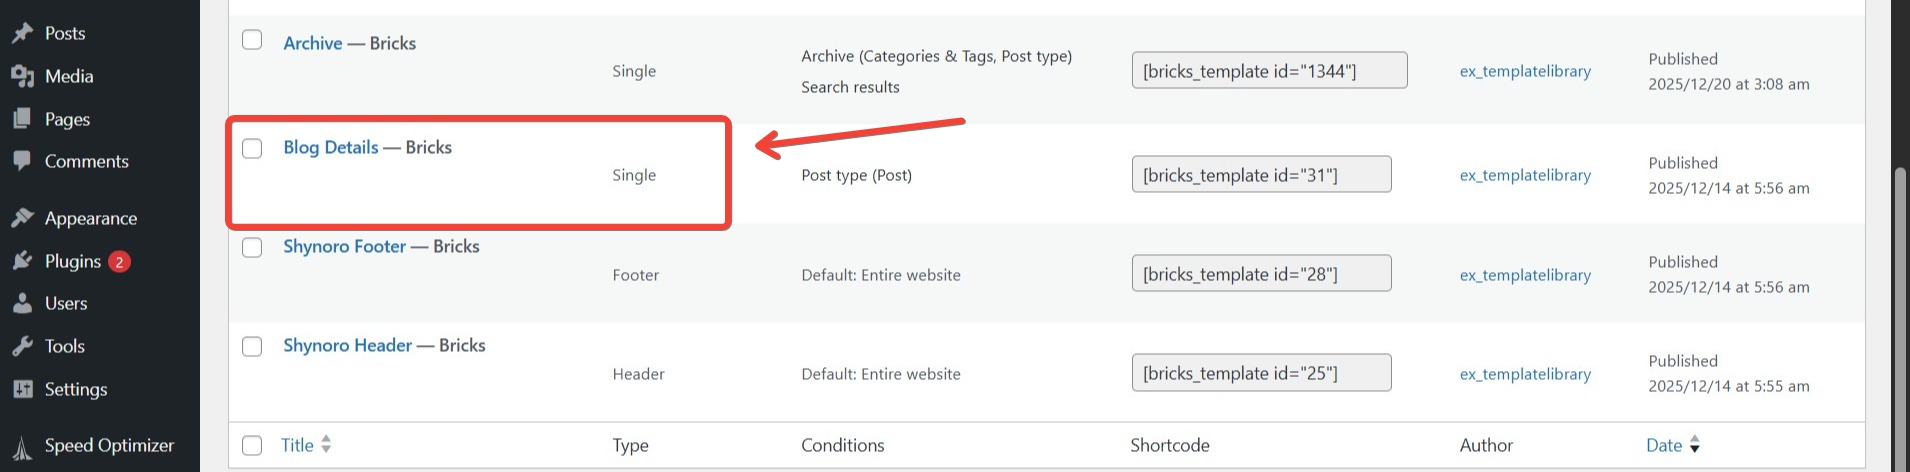Click the Speed Optimizer icon

[x=22, y=447]
